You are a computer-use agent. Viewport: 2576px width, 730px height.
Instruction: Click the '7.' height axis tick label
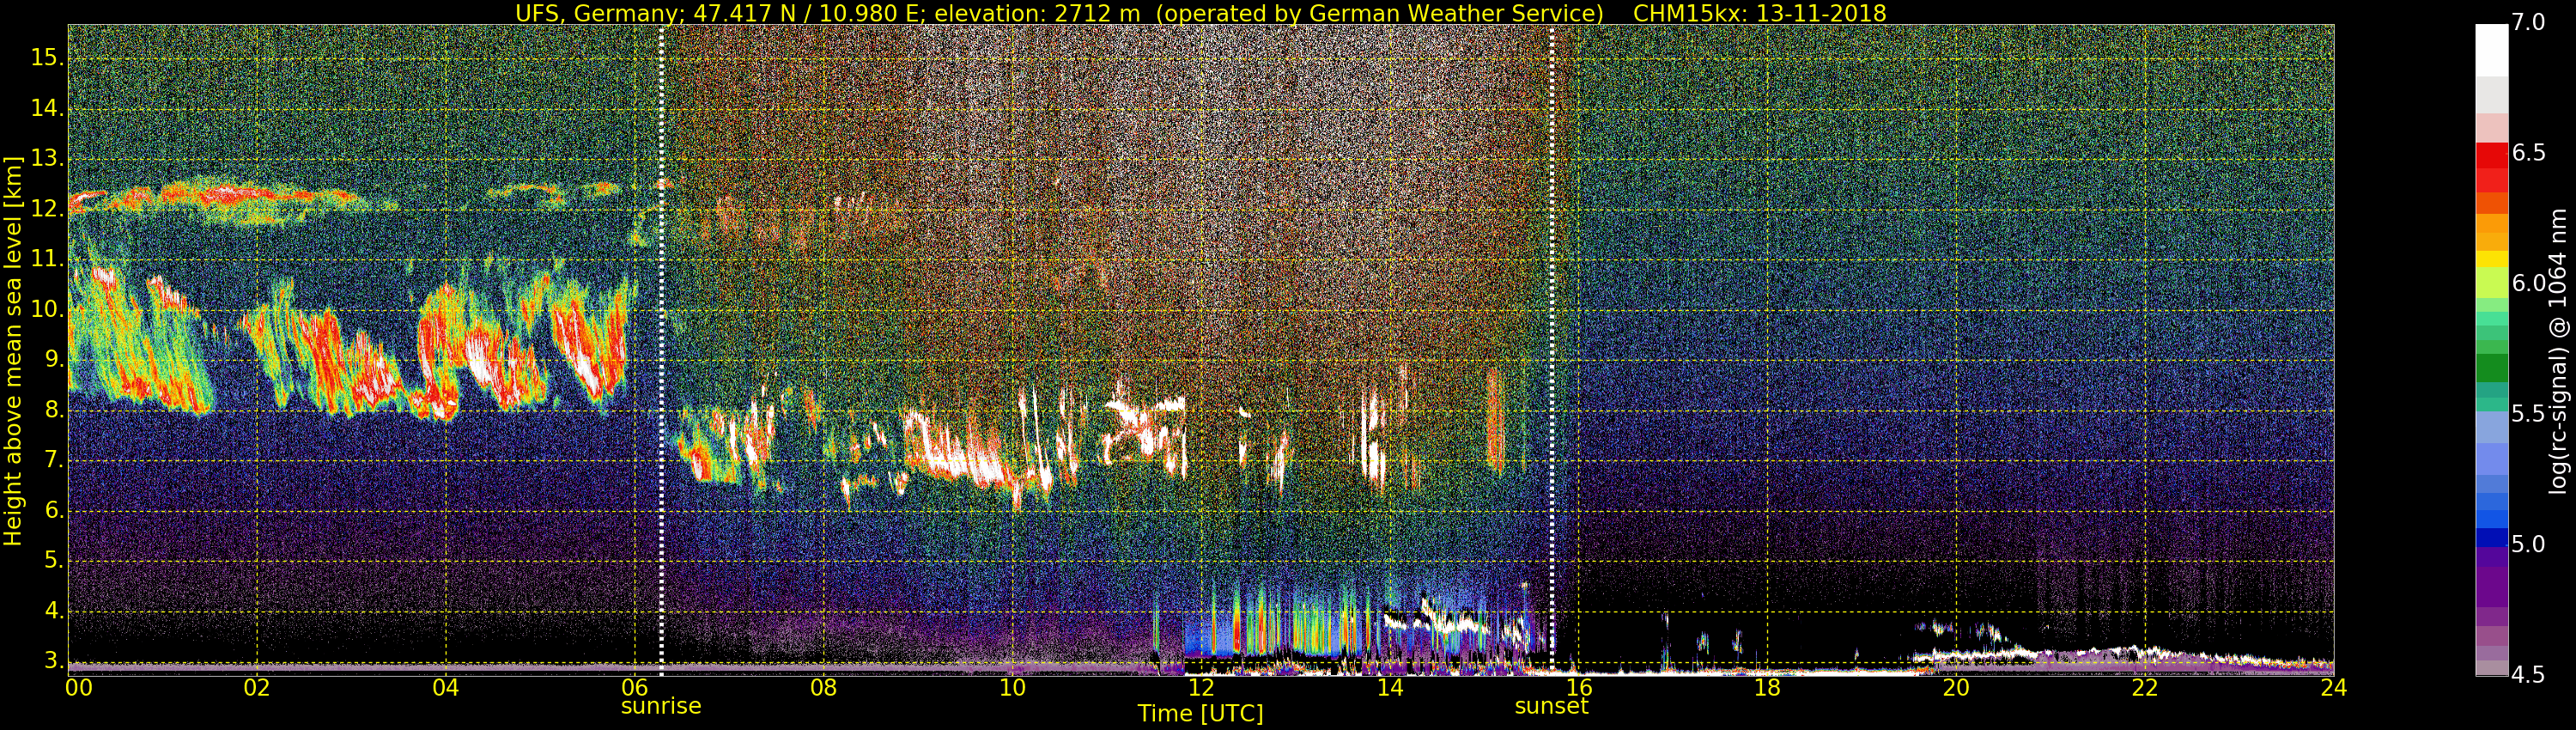click(x=53, y=460)
